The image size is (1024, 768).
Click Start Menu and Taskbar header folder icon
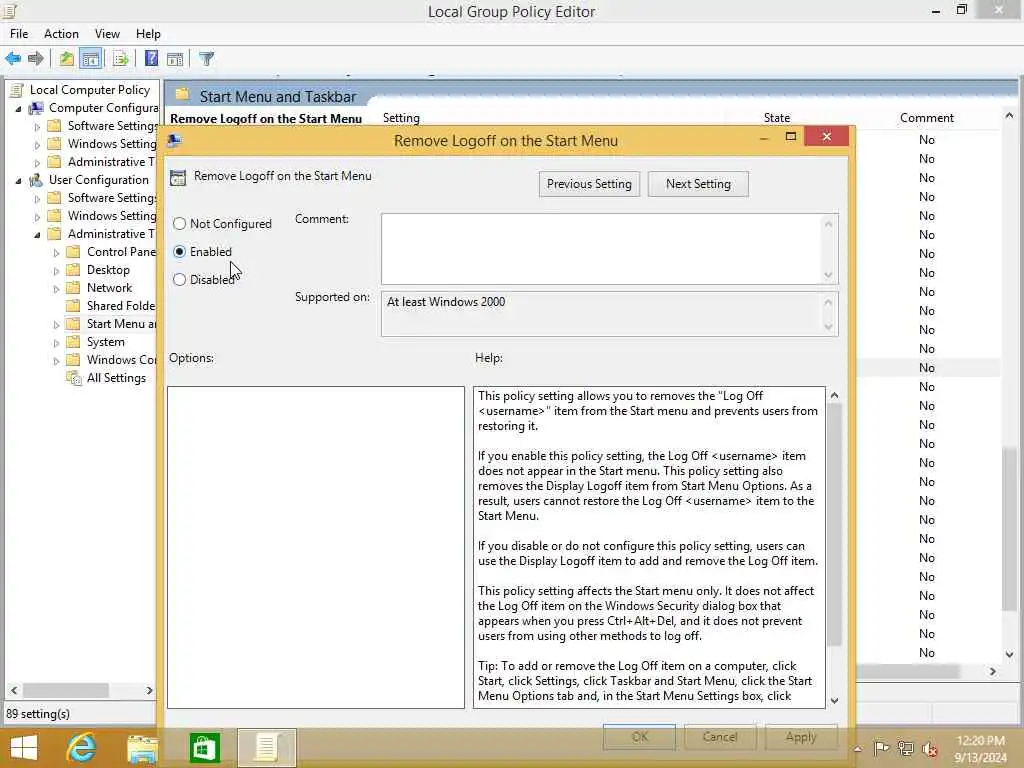tap(183, 95)
